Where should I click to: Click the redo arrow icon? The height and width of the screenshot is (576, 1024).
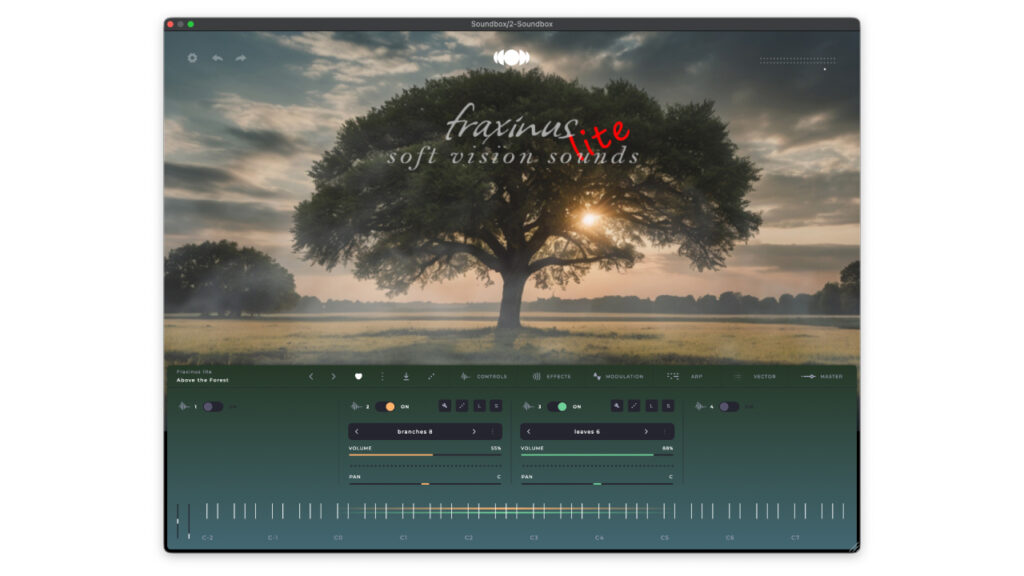click(240, 59)
